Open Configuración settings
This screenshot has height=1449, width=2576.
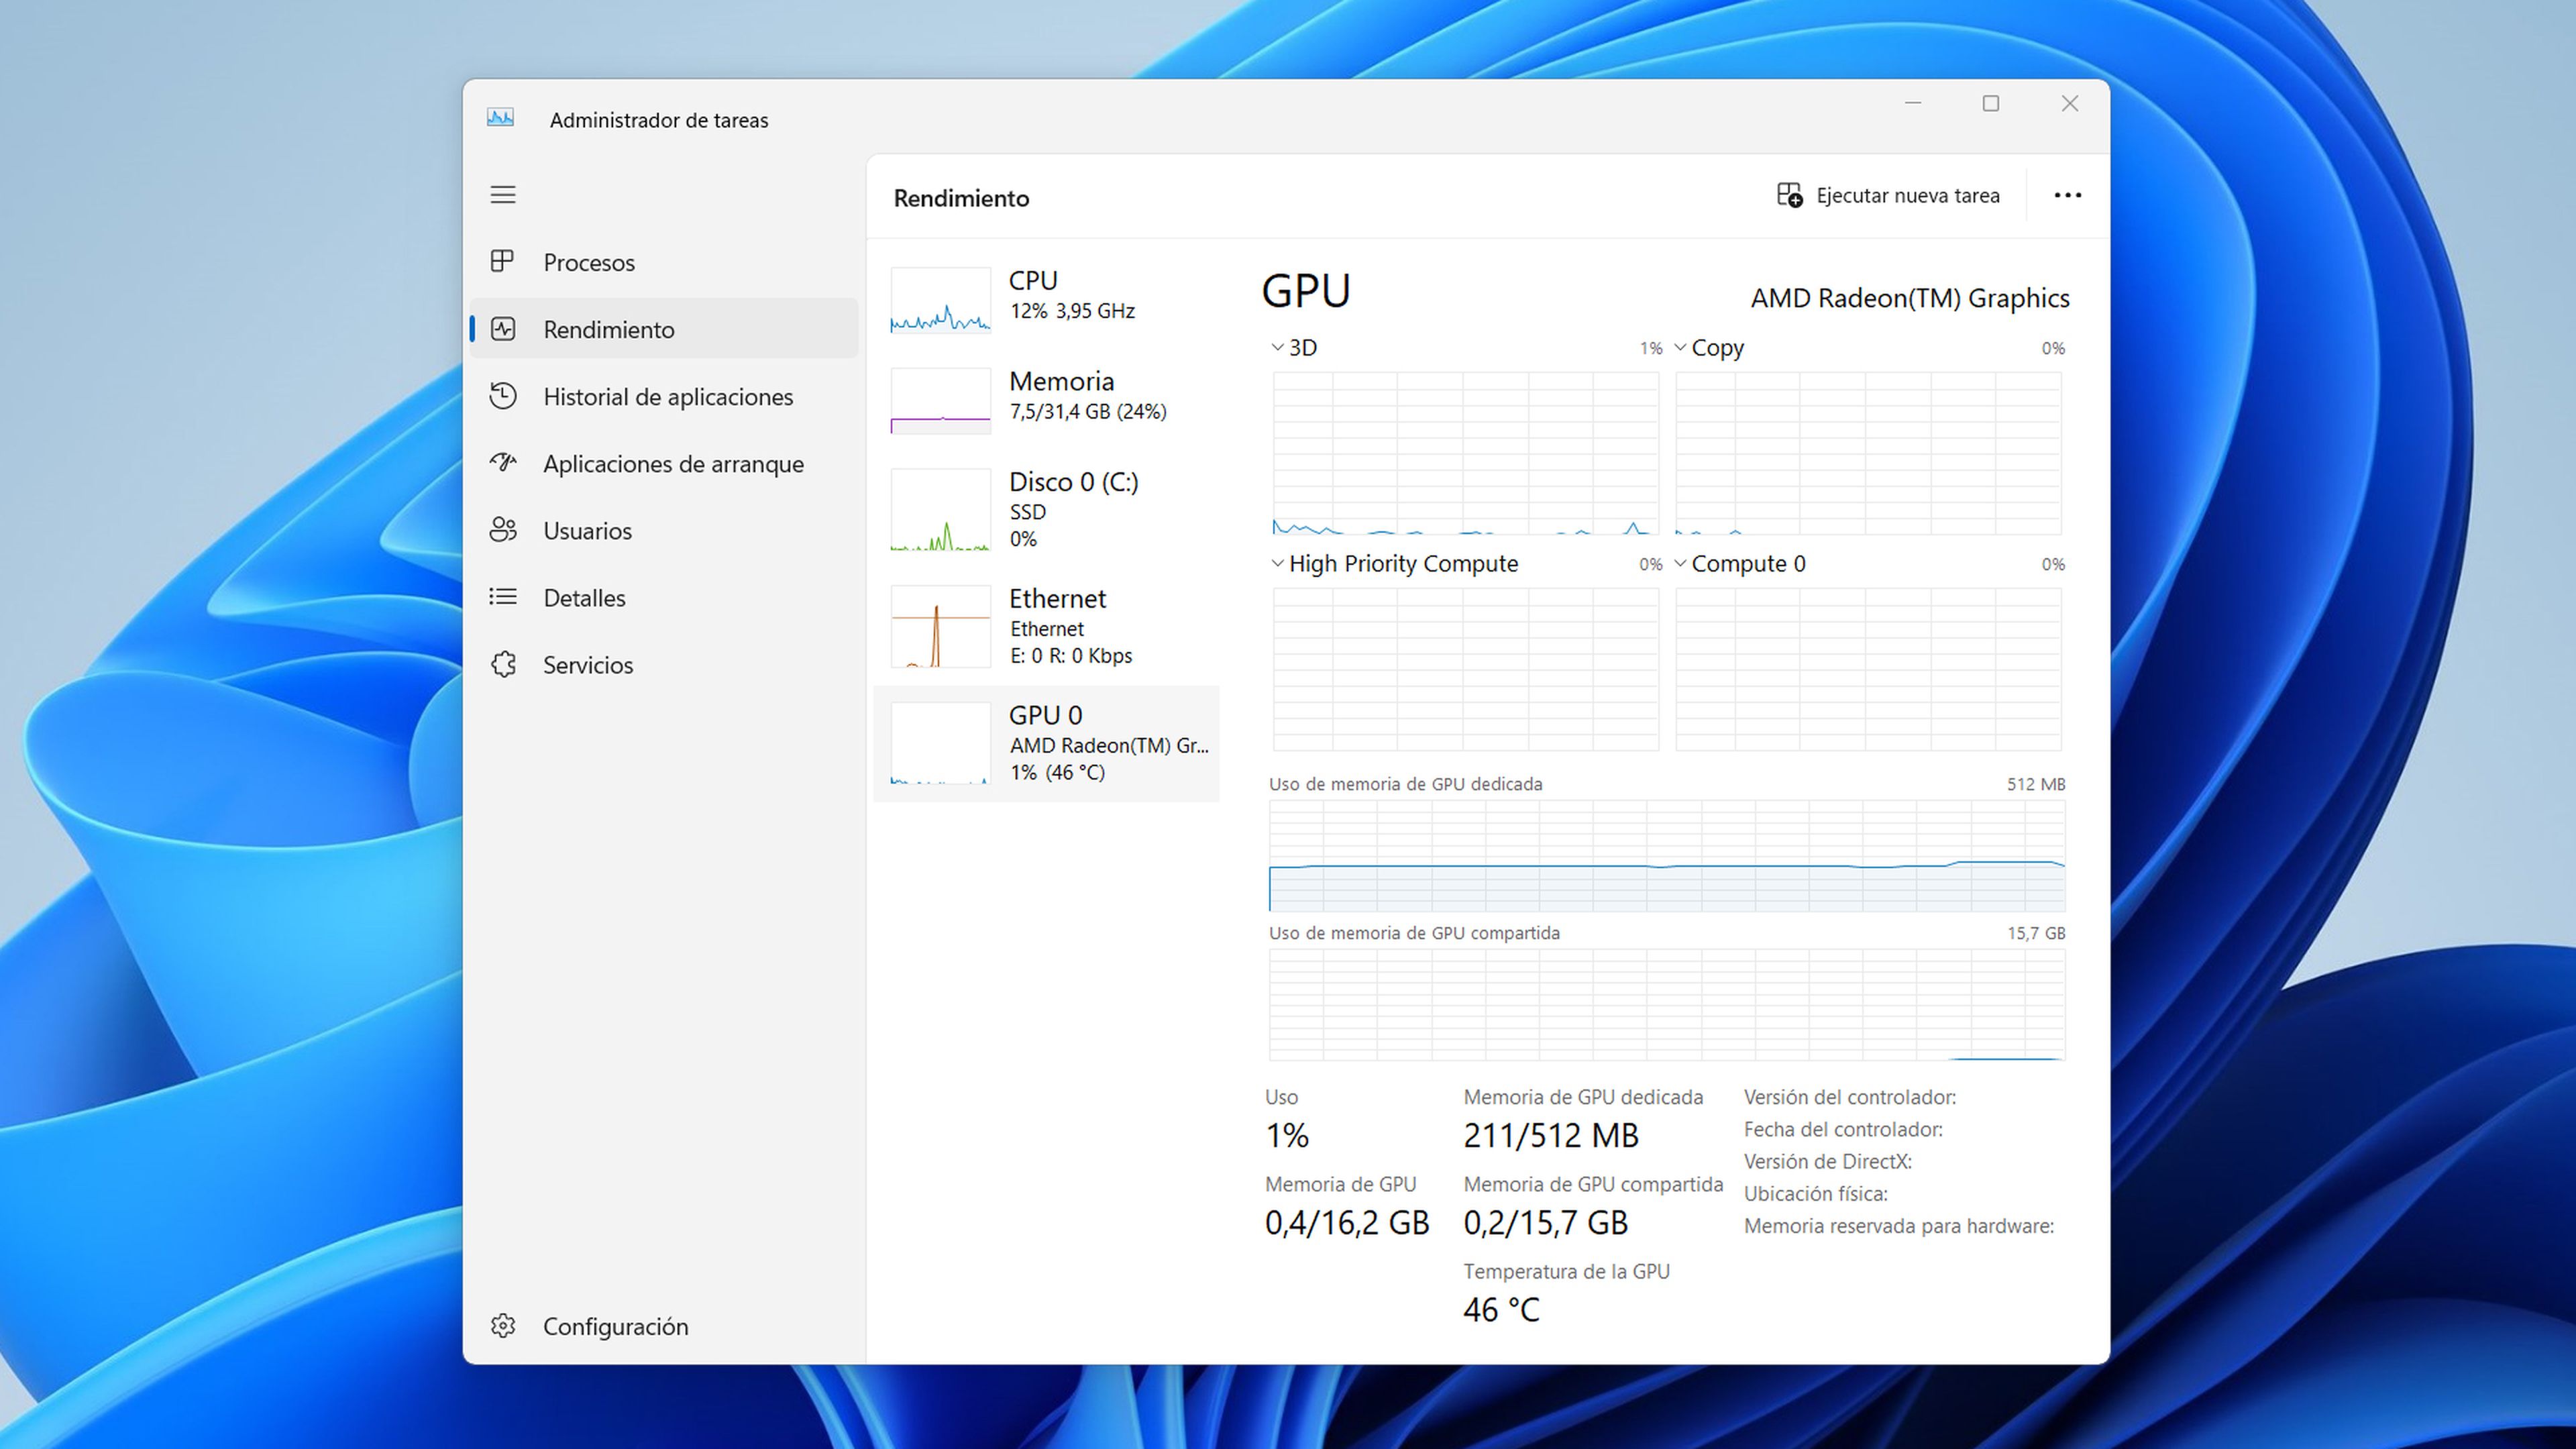664,1326
